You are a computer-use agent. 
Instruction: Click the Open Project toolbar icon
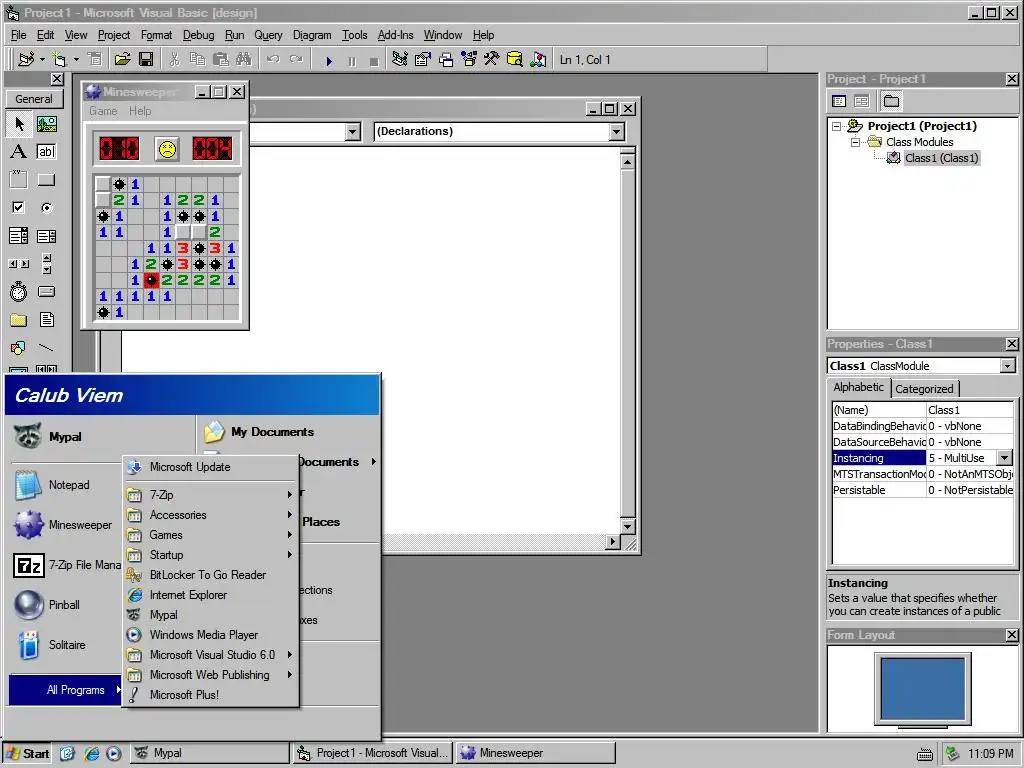click(x=122, y=60)
